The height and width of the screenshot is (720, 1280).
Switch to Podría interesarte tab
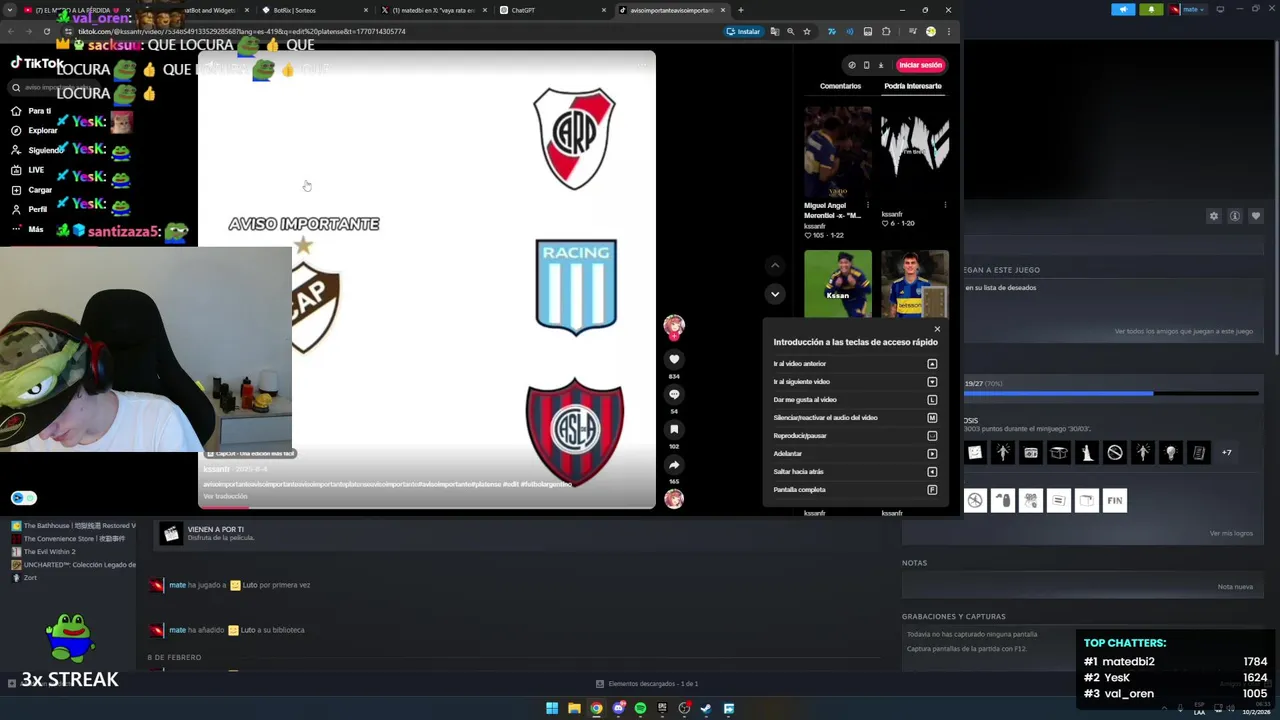[x=912, y=86]
